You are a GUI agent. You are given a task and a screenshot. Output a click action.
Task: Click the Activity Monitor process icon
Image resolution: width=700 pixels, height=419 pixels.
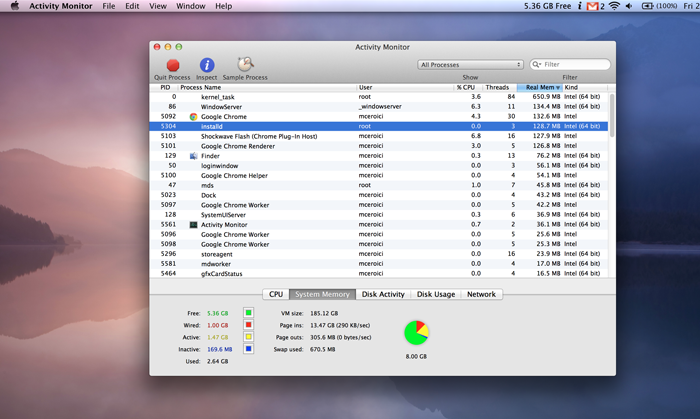[193, 224]
